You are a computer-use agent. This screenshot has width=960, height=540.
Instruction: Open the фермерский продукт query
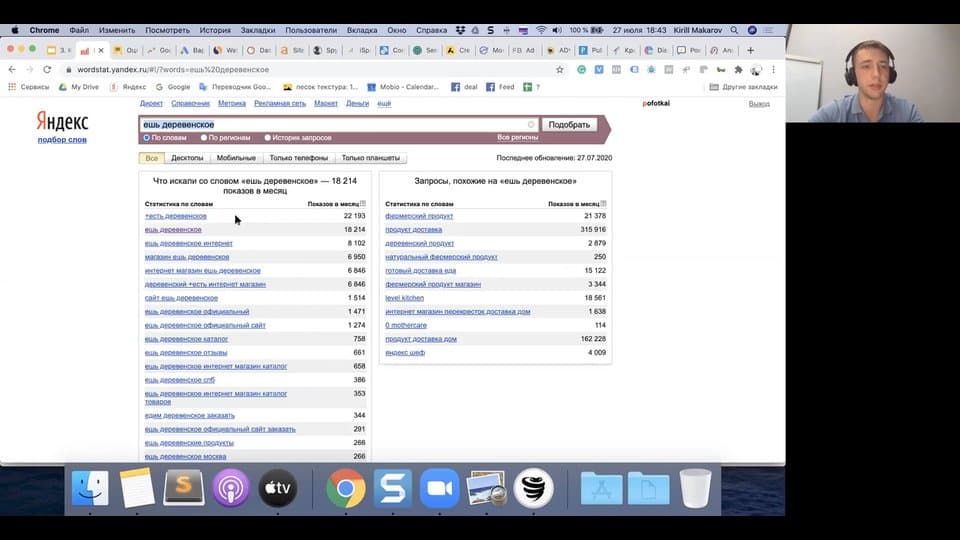pyautogui.click(x=419, y=216)
